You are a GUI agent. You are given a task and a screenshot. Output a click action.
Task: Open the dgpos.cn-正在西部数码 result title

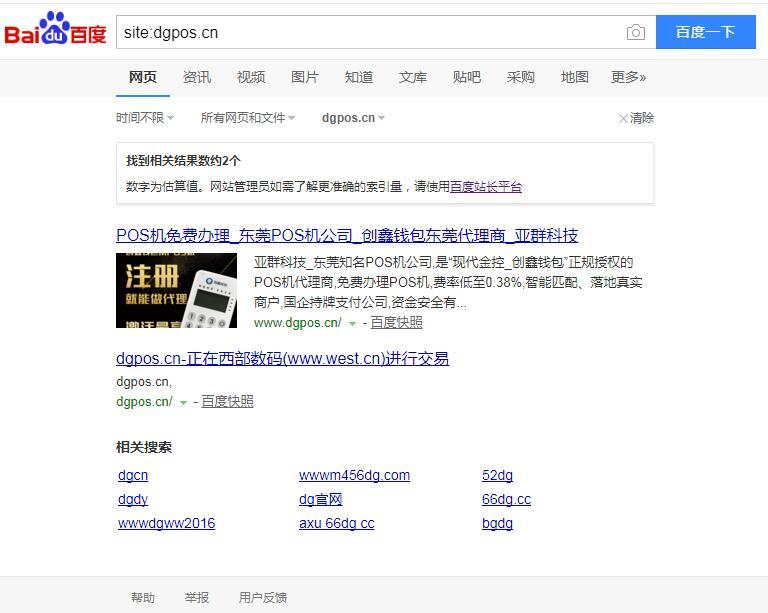[x=282, y=359]
